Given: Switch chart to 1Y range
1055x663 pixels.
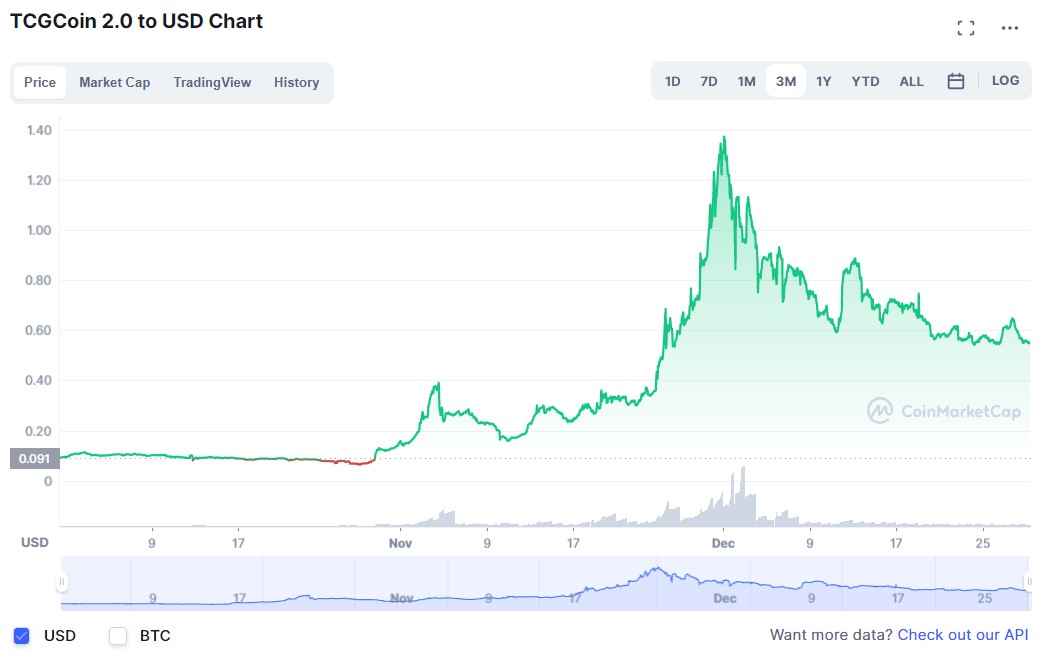Looking at the screenshot, I should click(x=824, y=81).
